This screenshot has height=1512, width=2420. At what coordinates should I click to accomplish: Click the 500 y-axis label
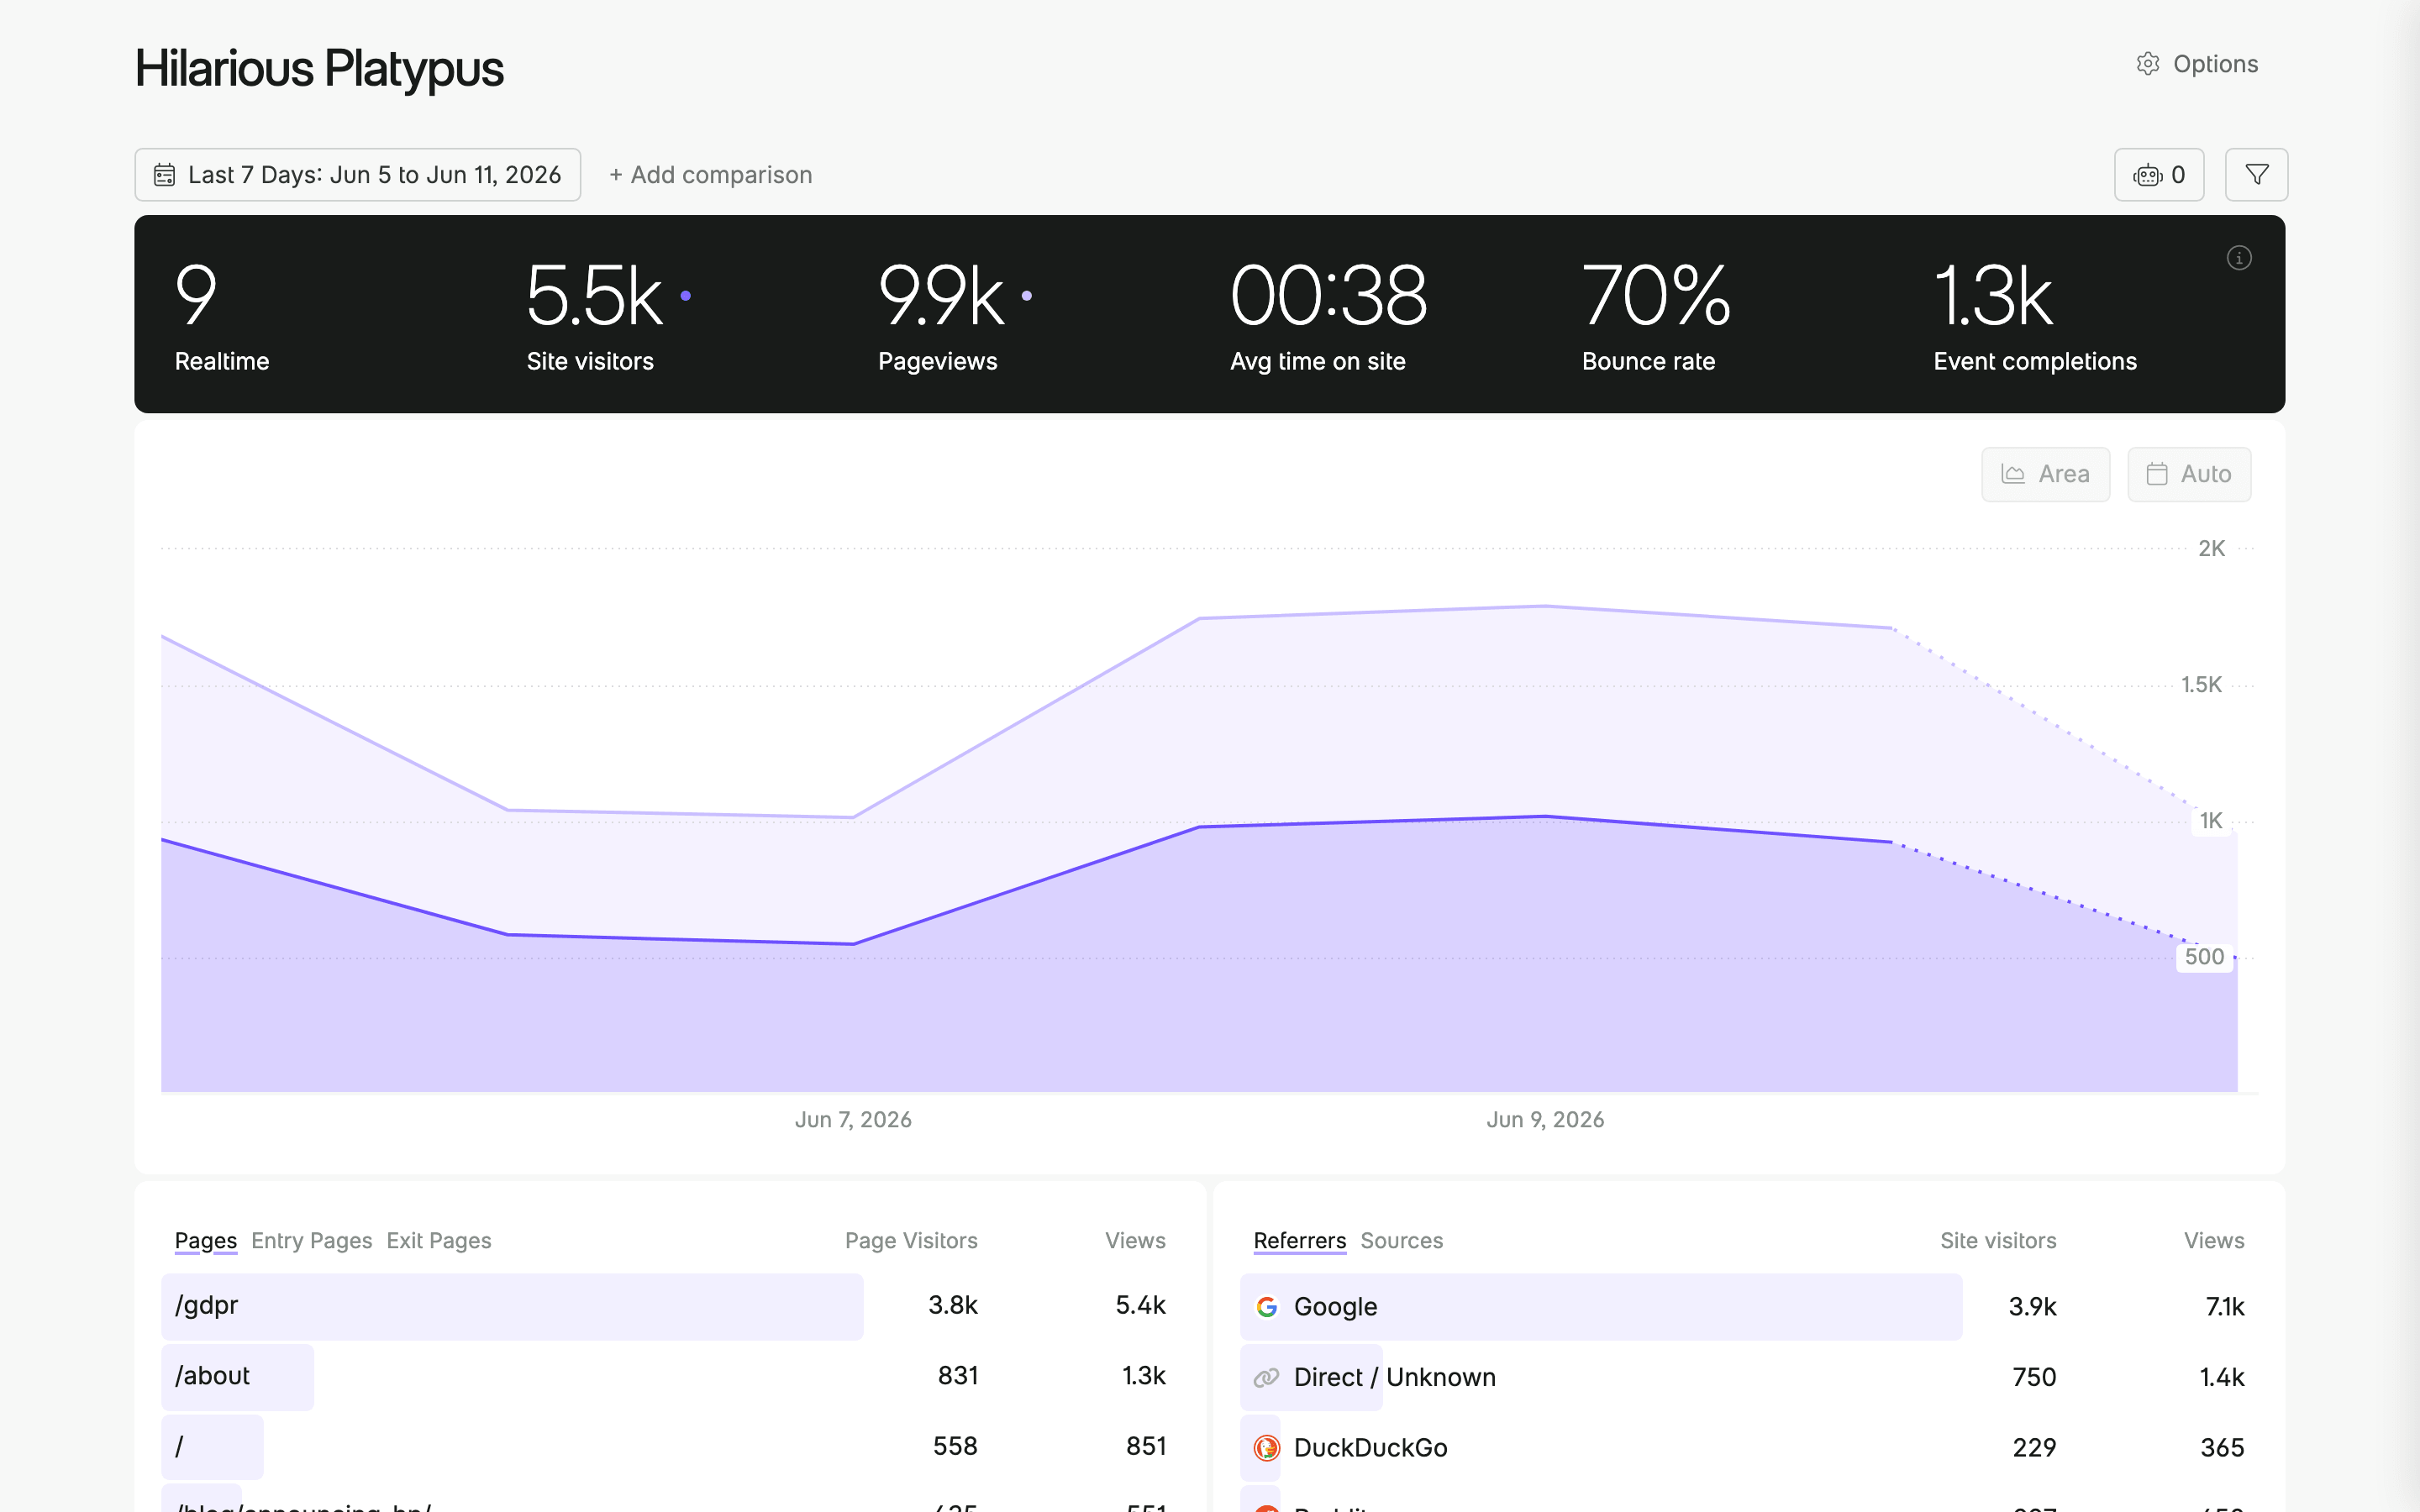pos(2204,957)
